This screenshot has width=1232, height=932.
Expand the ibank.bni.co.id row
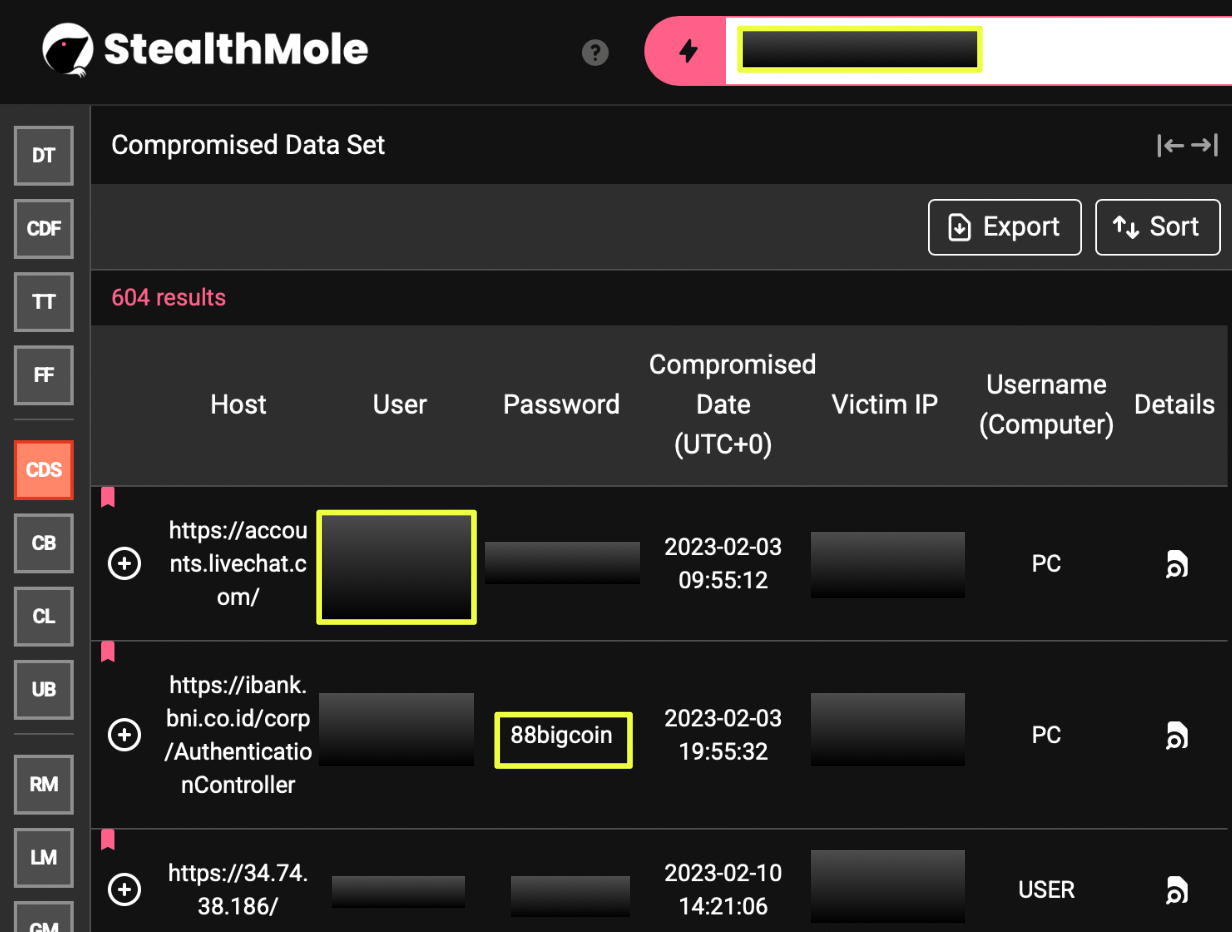point(124,735)
